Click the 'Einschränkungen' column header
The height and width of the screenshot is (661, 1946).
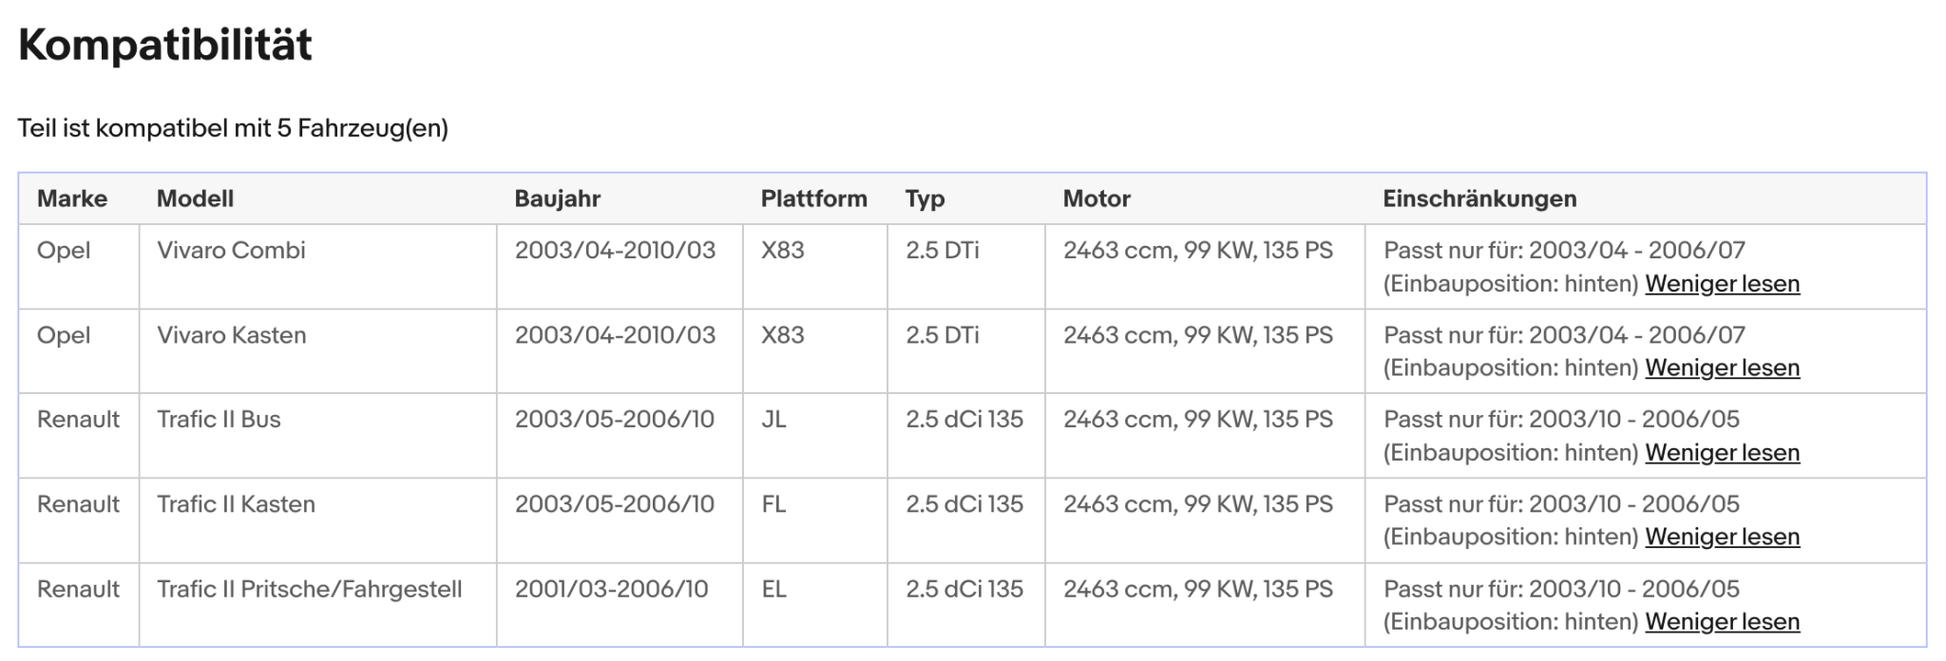[1479, 199]
